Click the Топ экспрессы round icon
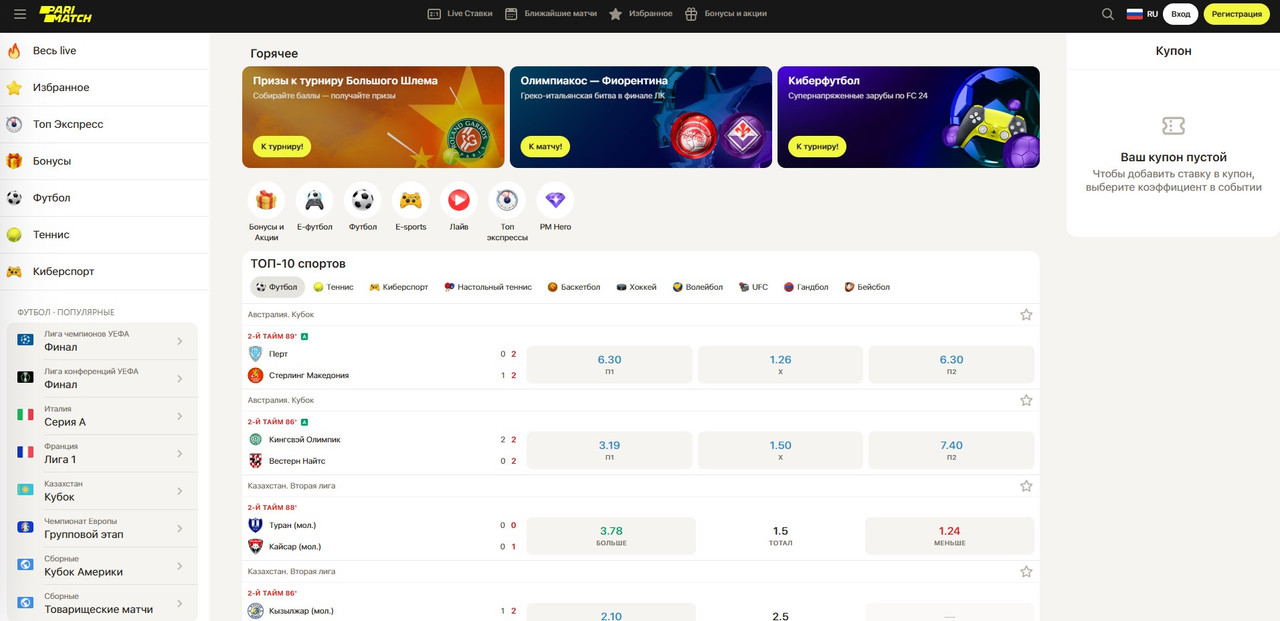Screen dimensions: 1280x621 click(507, 200)
